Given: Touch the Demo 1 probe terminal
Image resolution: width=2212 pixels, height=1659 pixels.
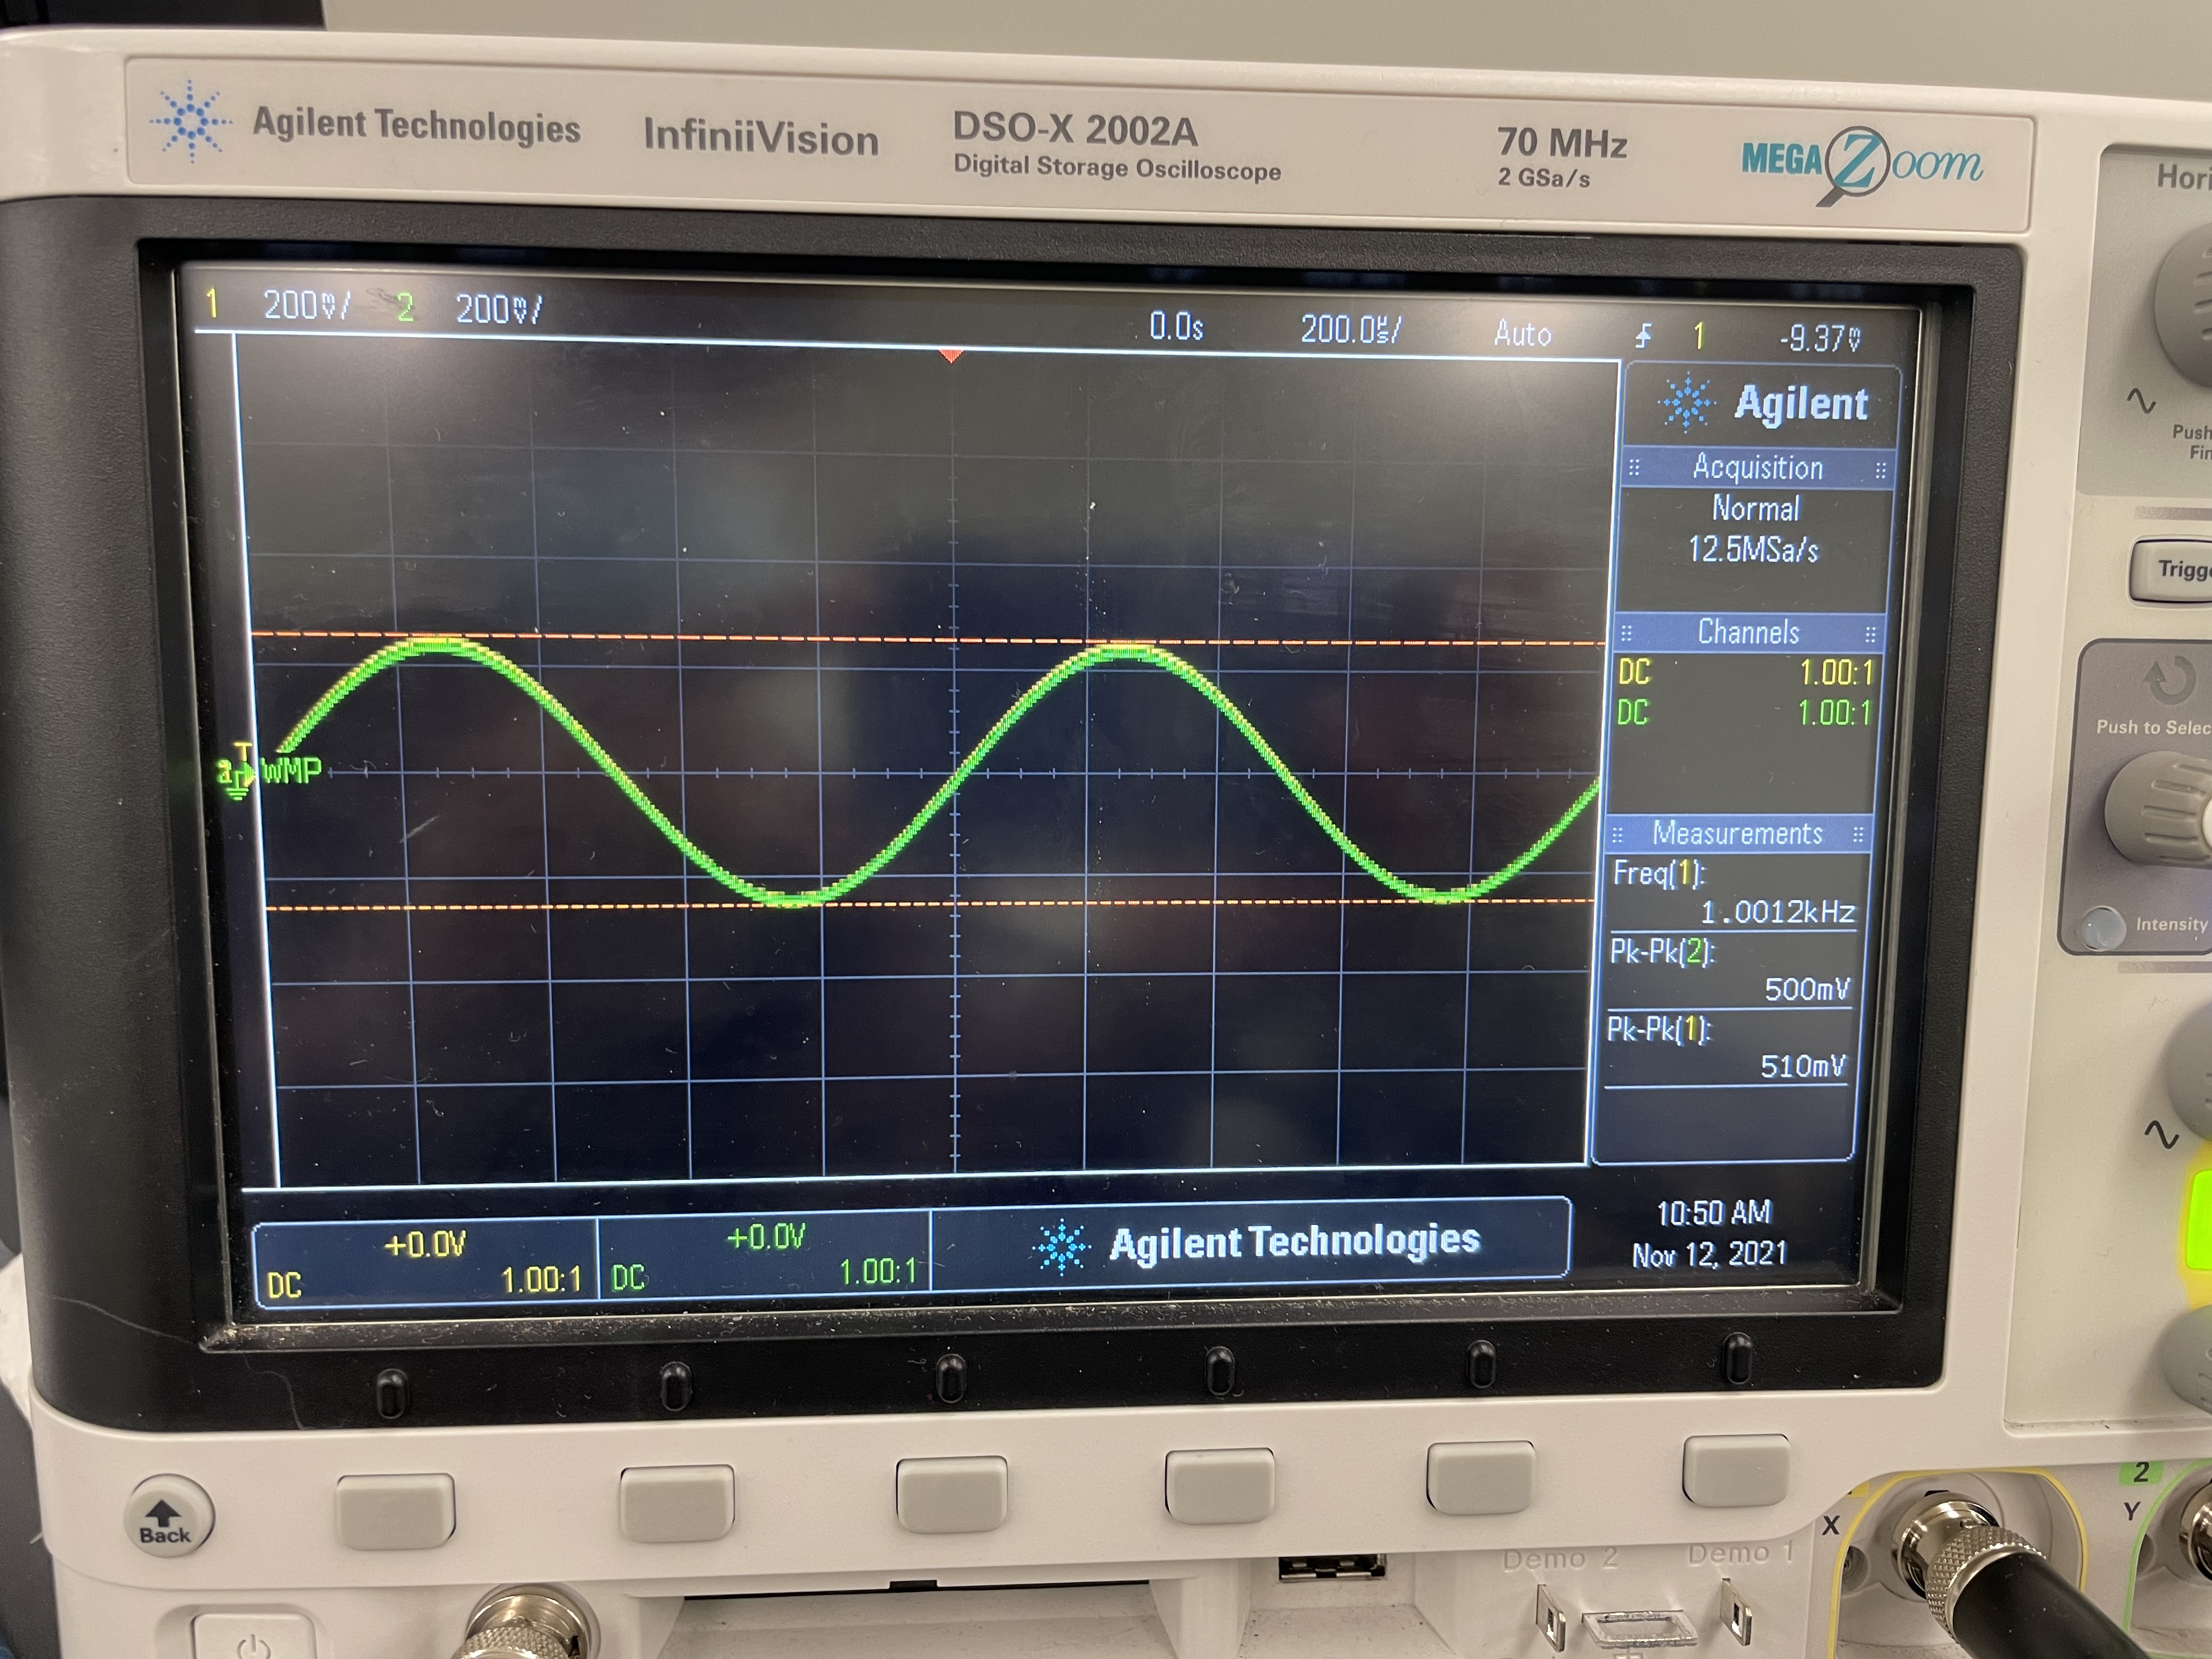Looking at the screenshot, I should click(x=1736, y=1612).
